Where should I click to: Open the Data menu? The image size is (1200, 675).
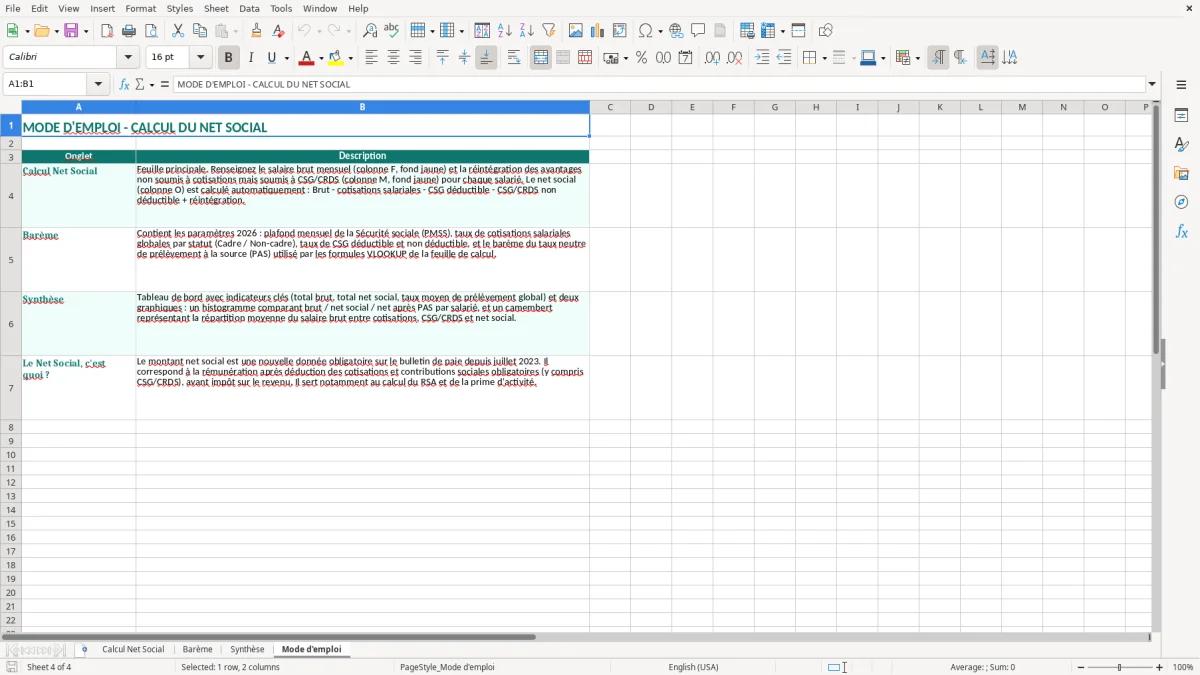point(249,8)
